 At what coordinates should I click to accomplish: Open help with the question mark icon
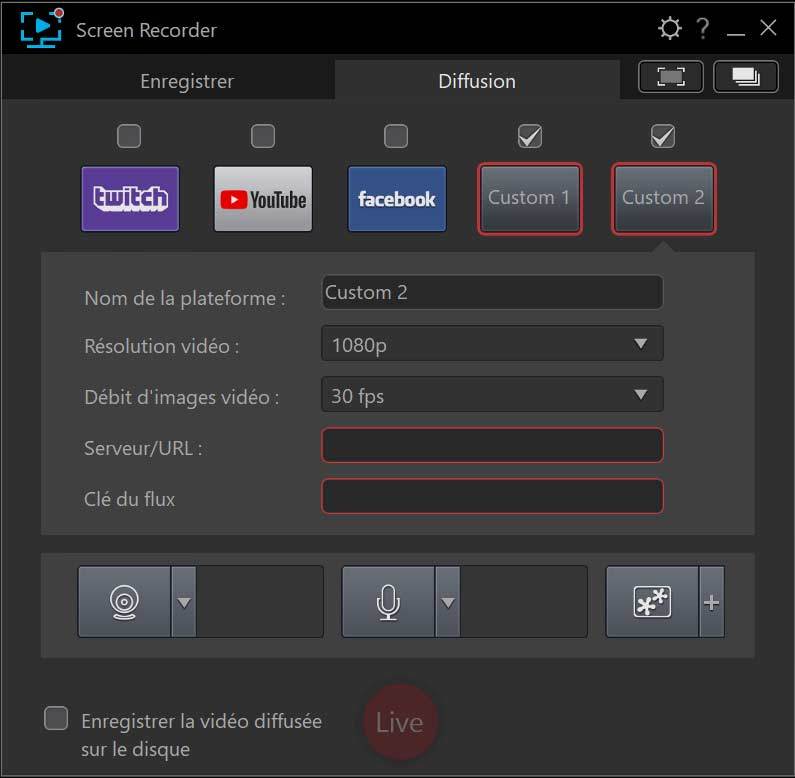[x=702, y=28]
